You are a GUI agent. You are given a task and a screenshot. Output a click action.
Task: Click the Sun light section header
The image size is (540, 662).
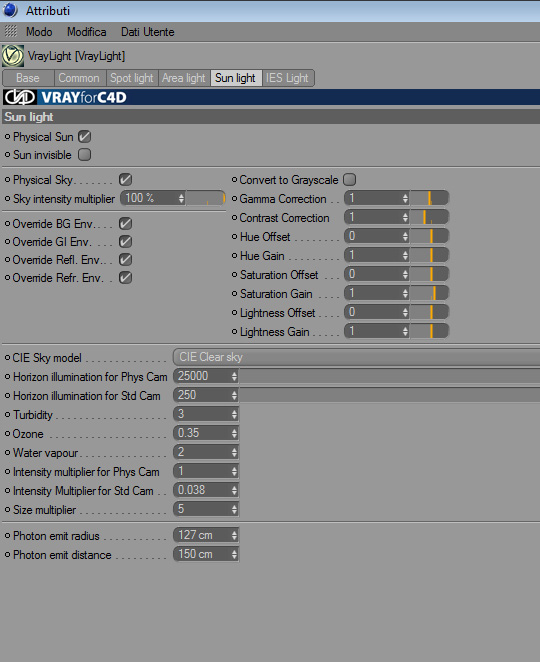tap(271, 117)
